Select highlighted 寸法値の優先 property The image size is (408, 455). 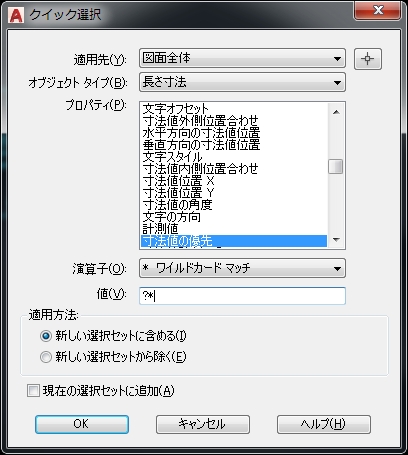[234, 241]
